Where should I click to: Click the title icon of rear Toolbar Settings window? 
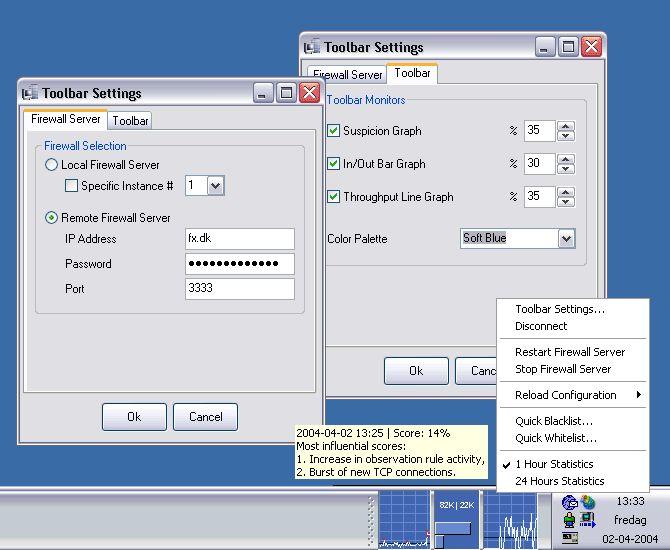click(311, 47)
